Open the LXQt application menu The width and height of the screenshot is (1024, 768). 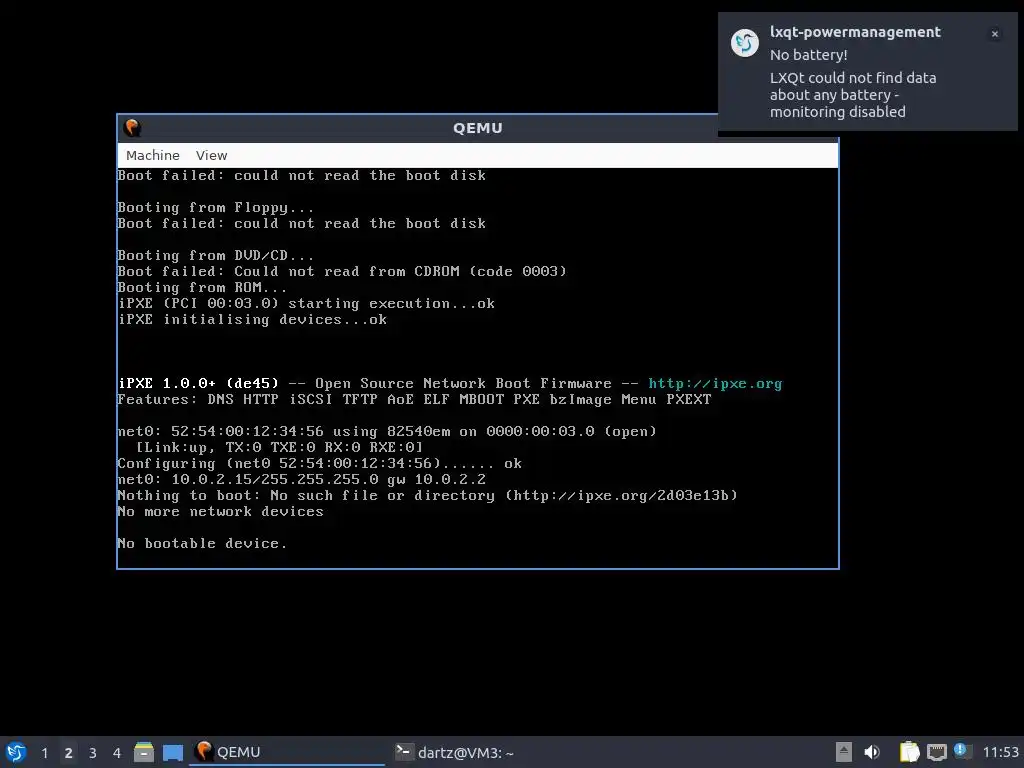tap(16, 752)
